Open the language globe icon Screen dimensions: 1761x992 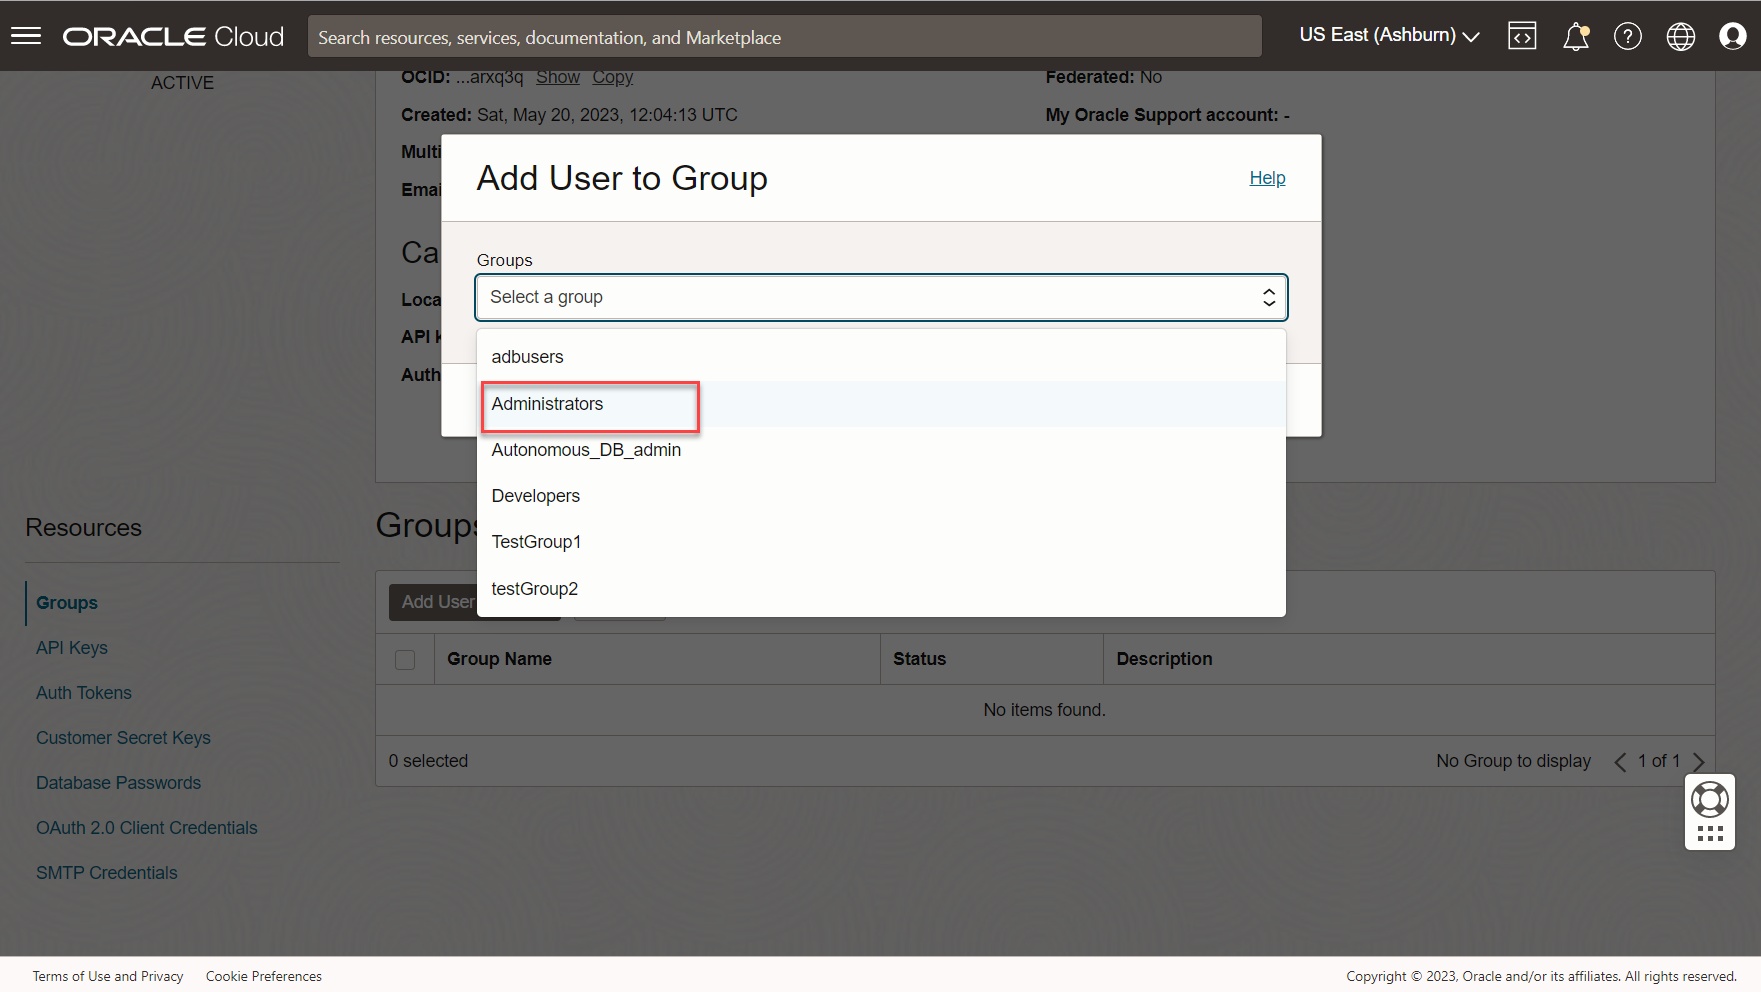1680,36
